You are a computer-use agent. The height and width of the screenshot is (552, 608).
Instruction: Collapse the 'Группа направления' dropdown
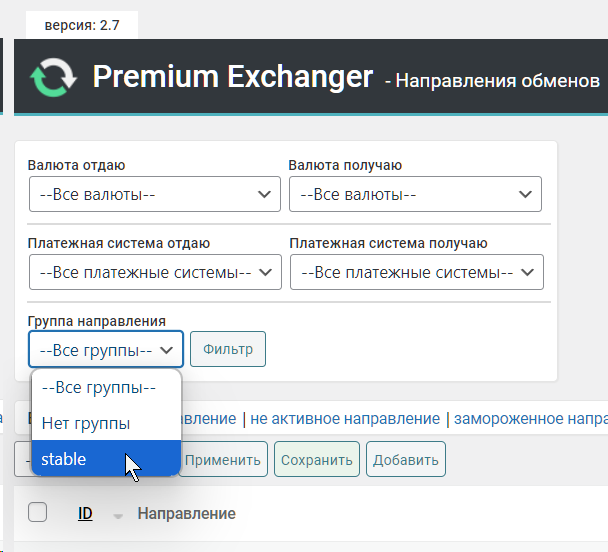click(106, 350)
